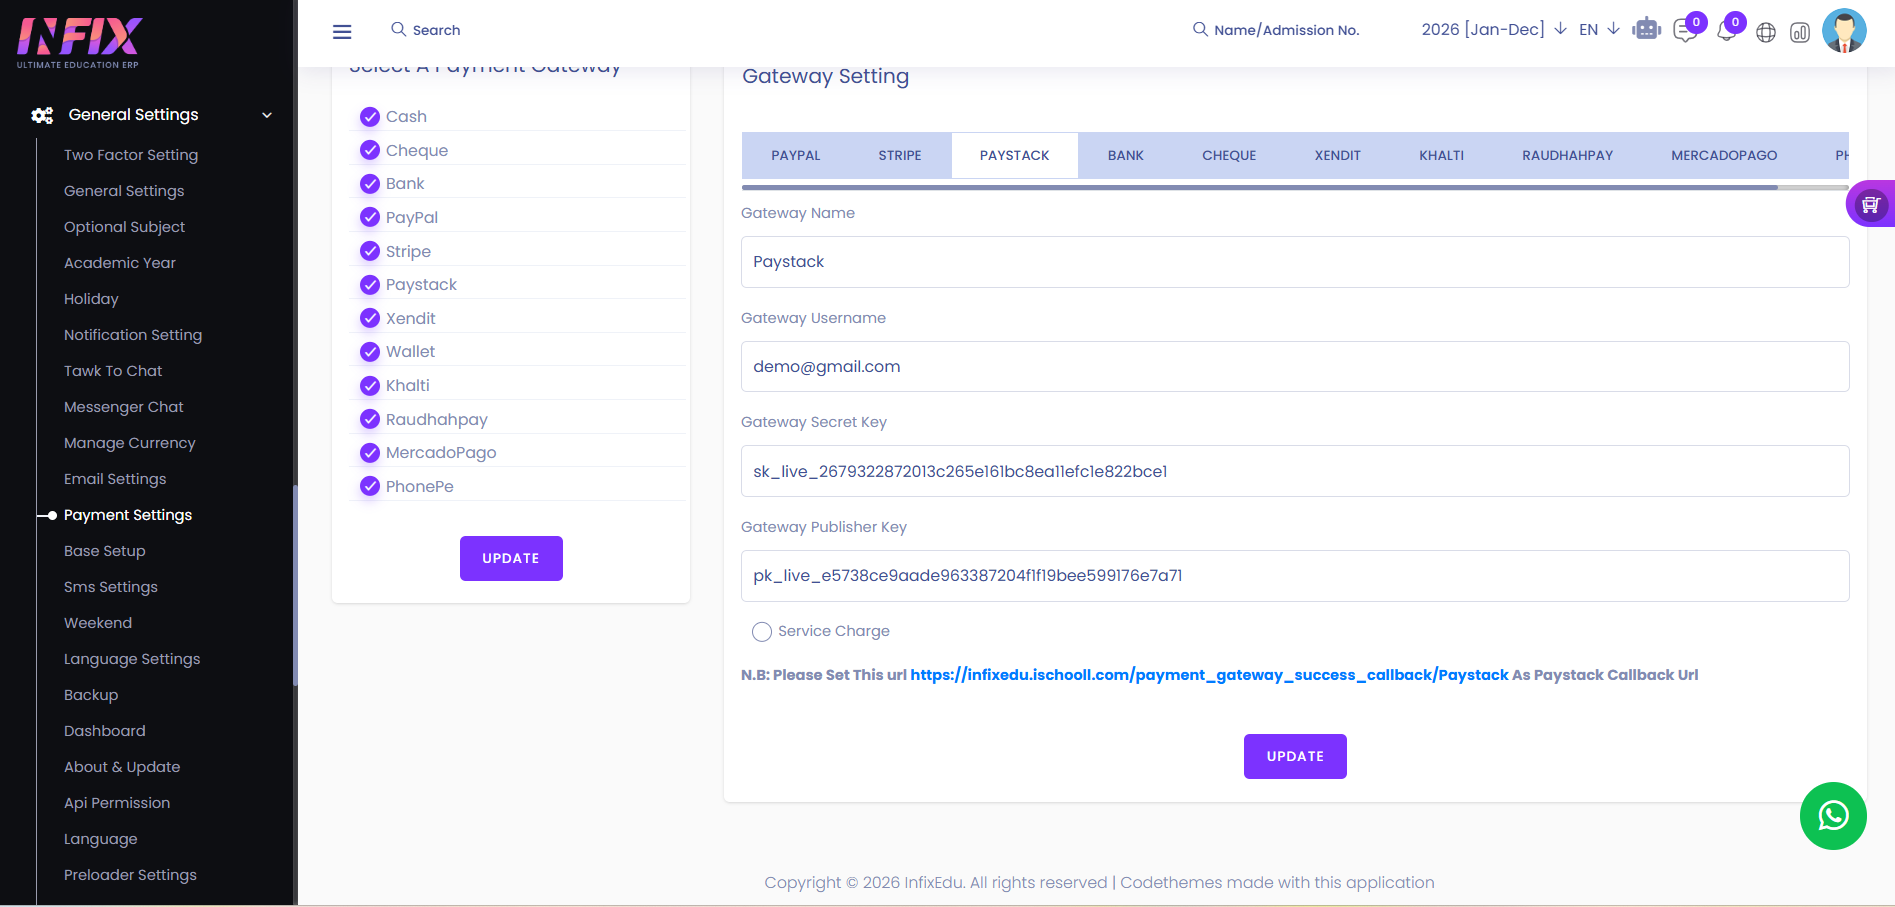1895x907 pixels.
Task: Click the hamburger menu icon
Action: pyautogui.click(x=342, y=31)
